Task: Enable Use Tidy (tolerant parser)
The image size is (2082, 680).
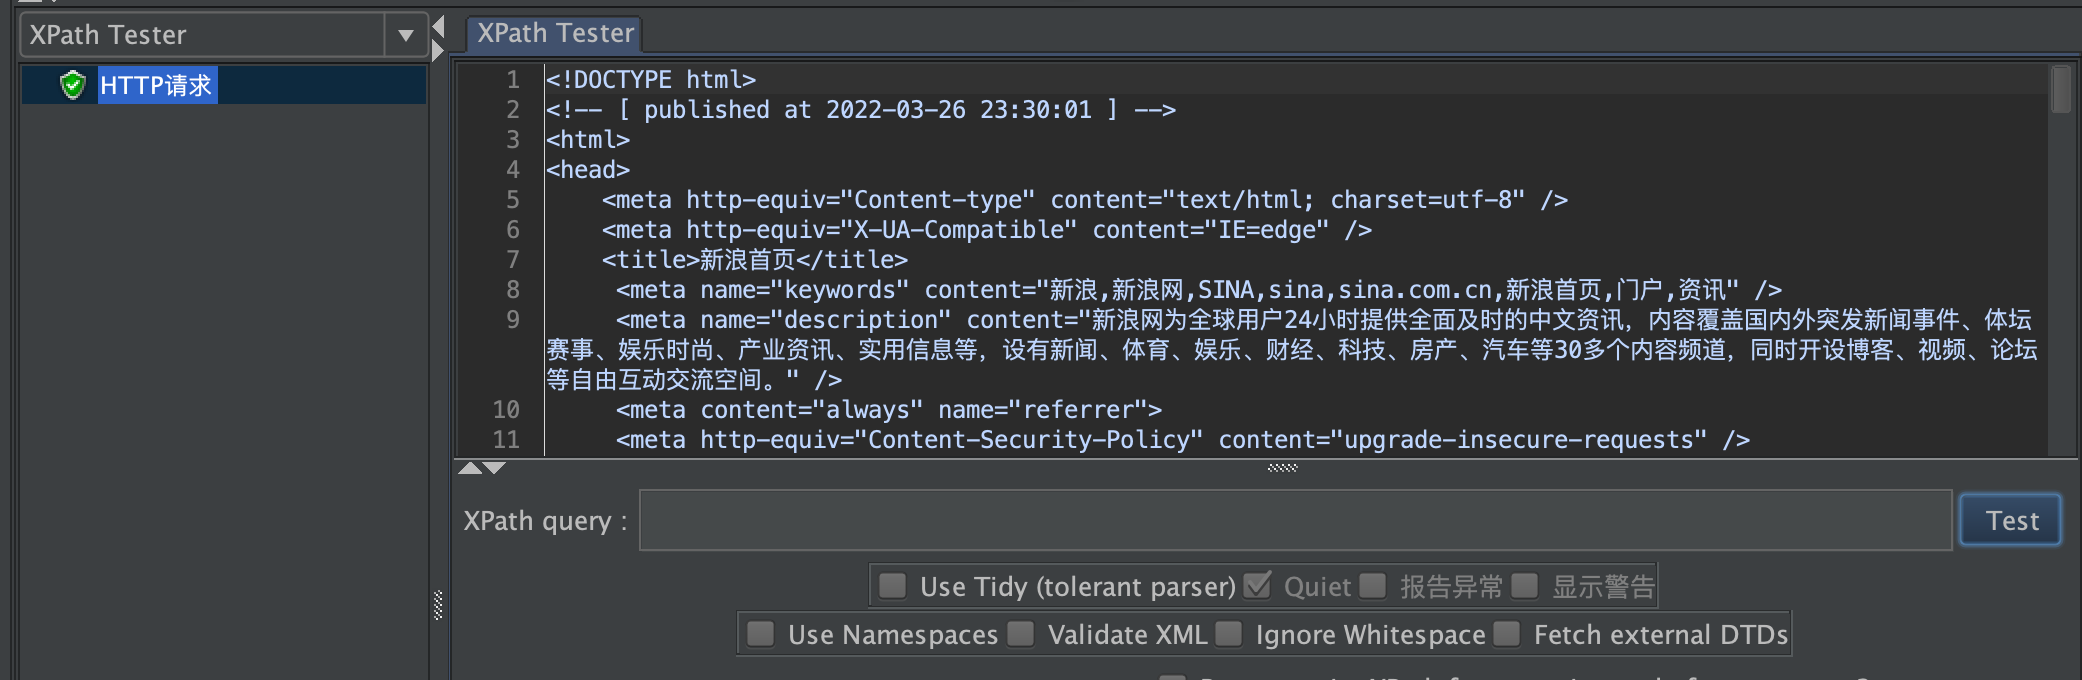Action: tap(892, 585)
